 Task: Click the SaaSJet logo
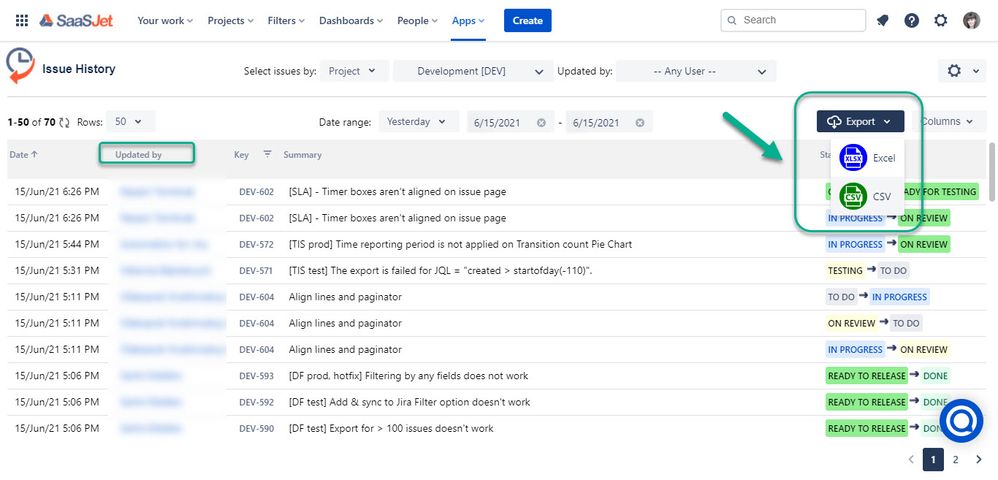tap(76, 20)
